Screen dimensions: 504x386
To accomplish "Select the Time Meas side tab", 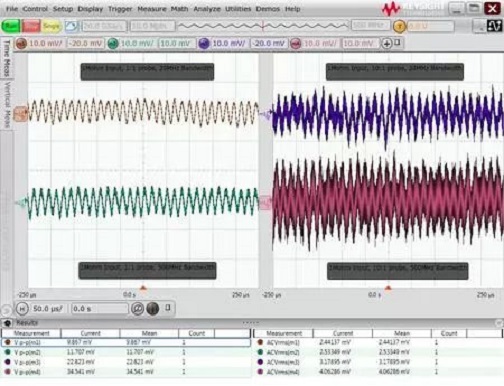I will tap(6, 57).
